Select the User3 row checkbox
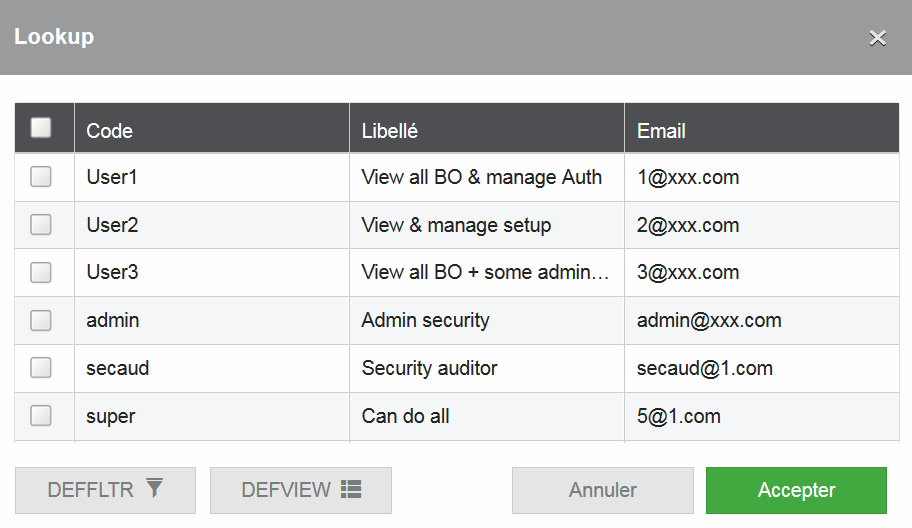The width and height of the screenshot is (912, 528). click(x=41, y=272)
